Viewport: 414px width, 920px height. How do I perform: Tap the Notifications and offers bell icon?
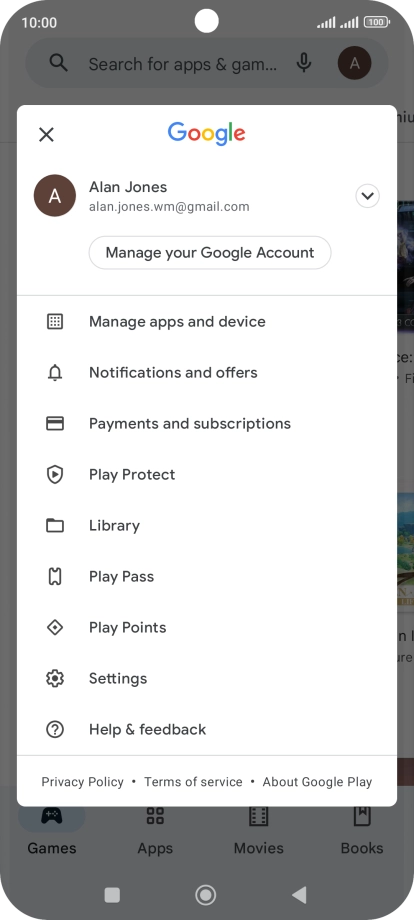55,373
